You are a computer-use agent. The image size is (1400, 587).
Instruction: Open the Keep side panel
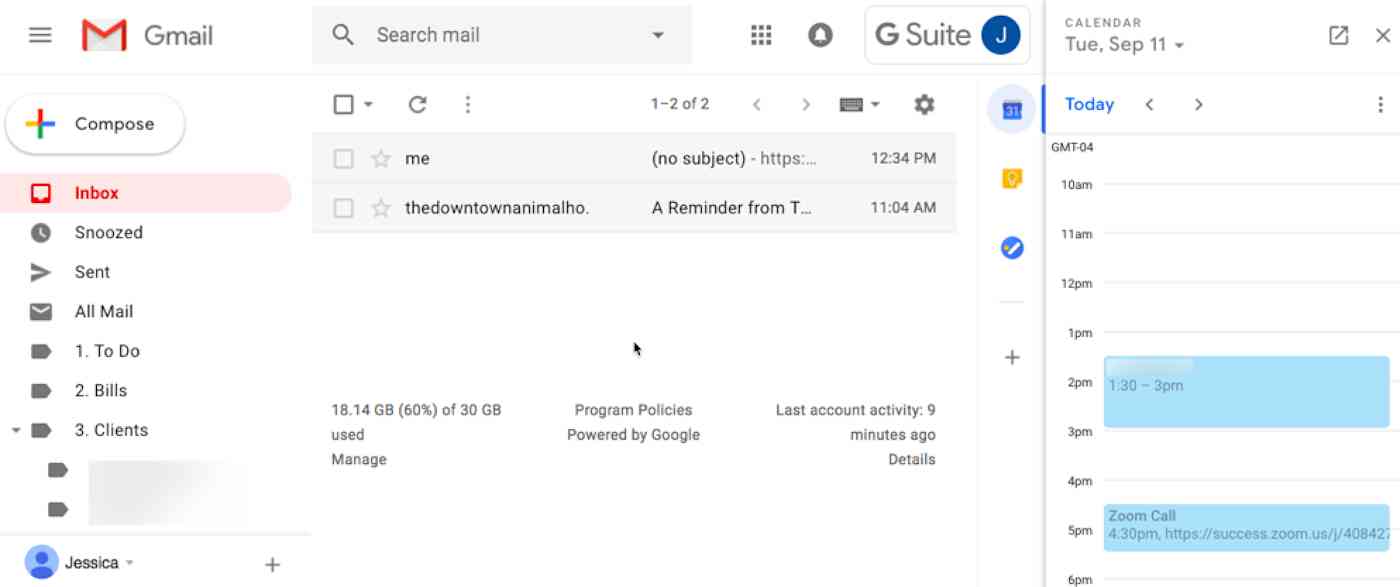[1010, 178]
